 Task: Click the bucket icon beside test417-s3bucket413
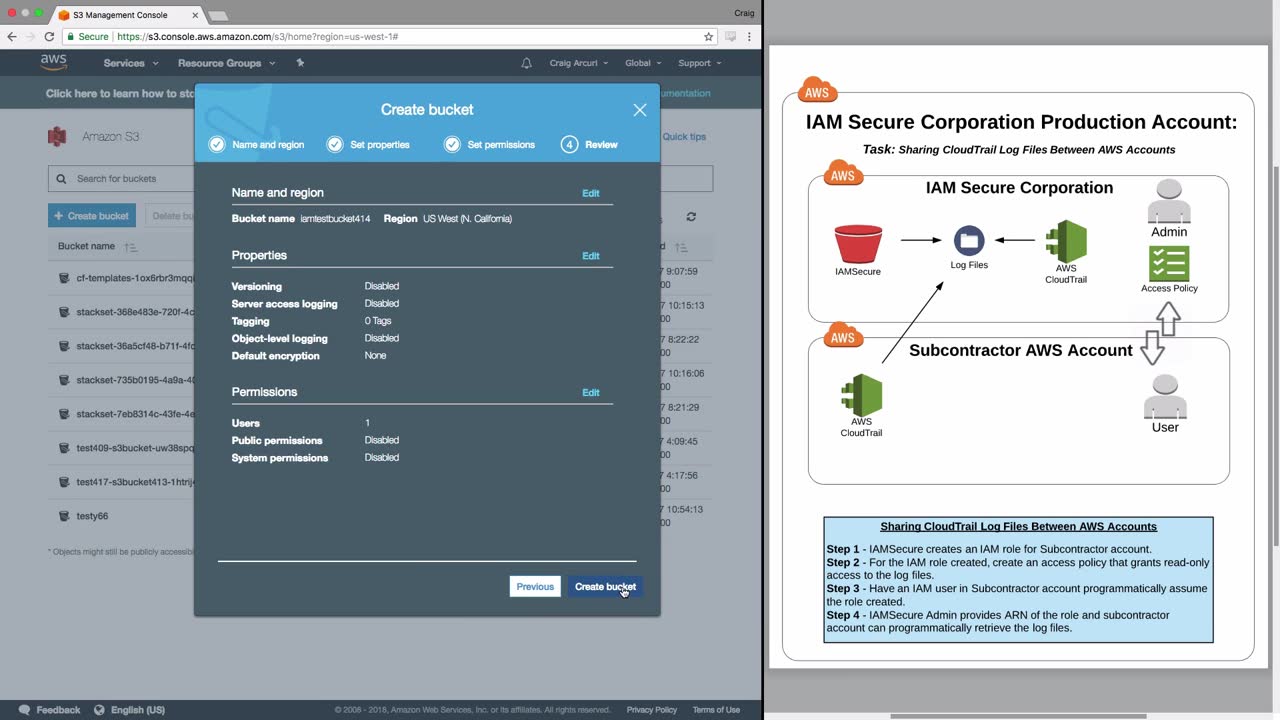[64, 482]
